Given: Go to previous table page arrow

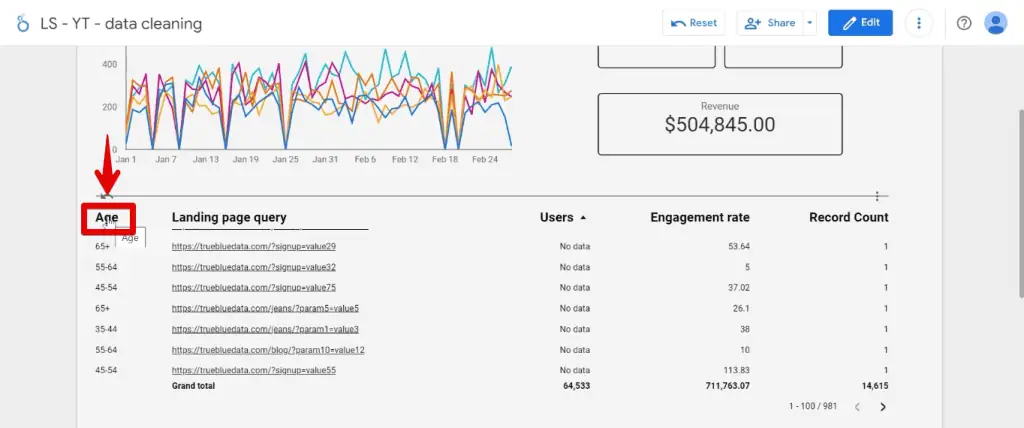Looking at the screenshot, I should coord(856,407).
